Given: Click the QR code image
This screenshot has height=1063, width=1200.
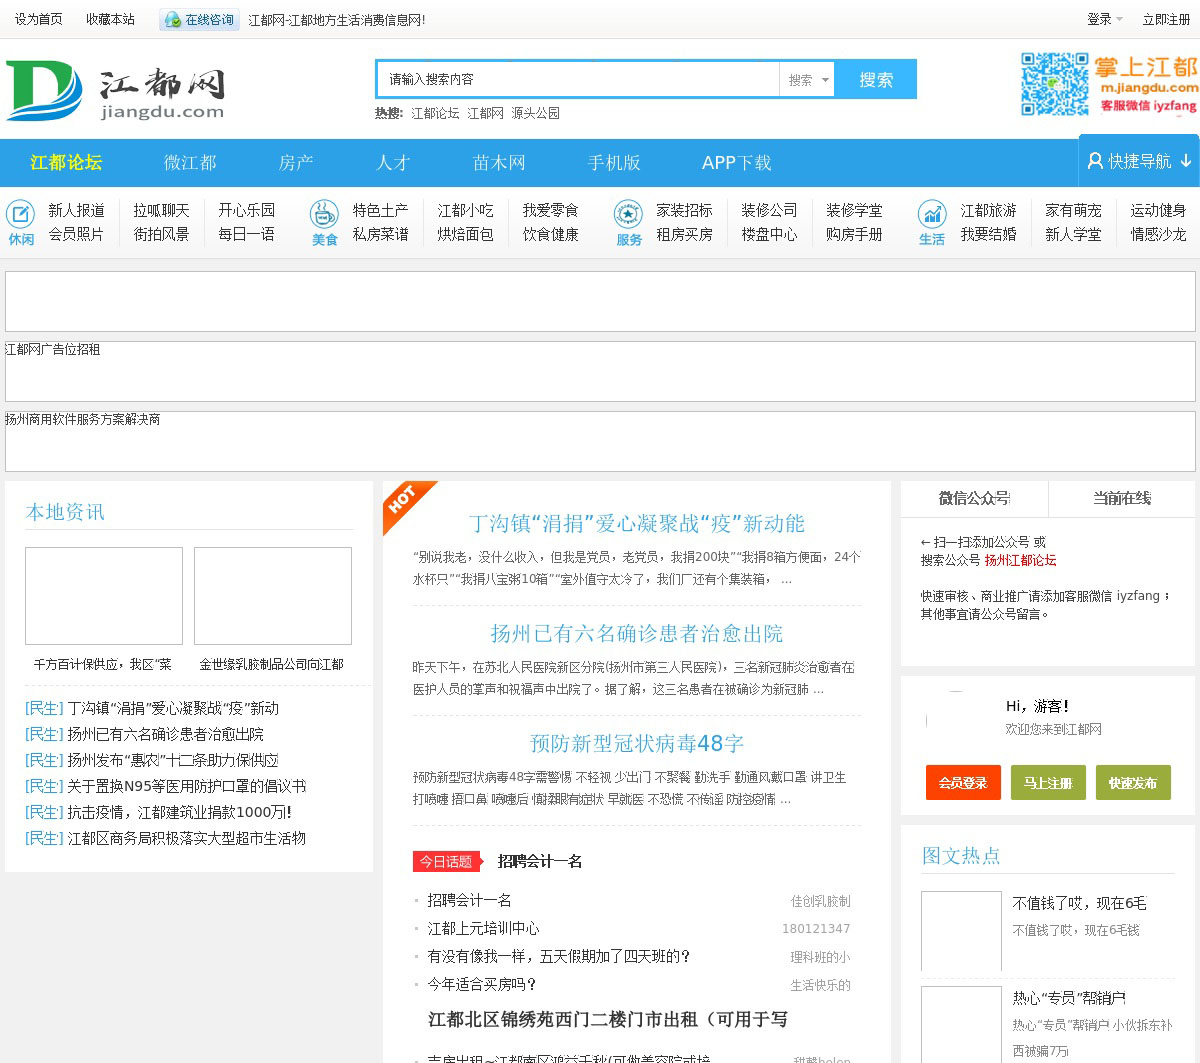Looking at the screenshot, I should 1054,85.
